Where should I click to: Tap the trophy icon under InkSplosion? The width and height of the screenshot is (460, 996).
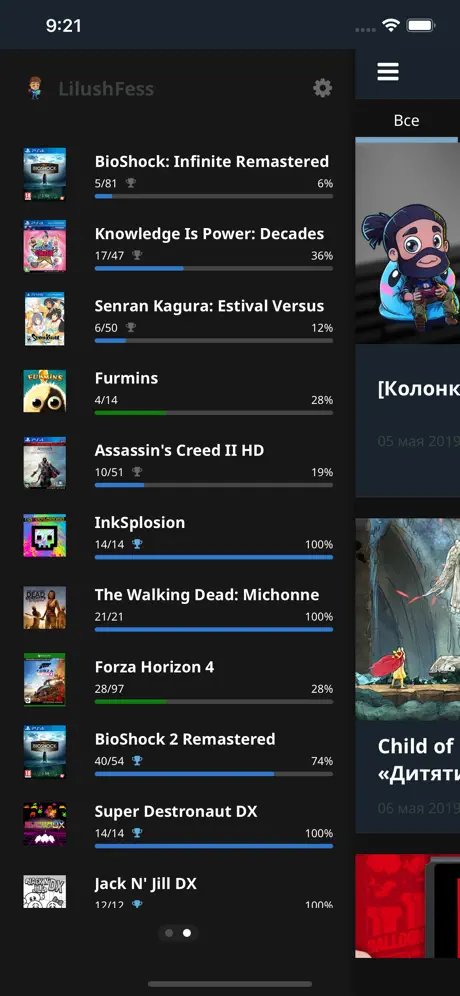(137, 544)
